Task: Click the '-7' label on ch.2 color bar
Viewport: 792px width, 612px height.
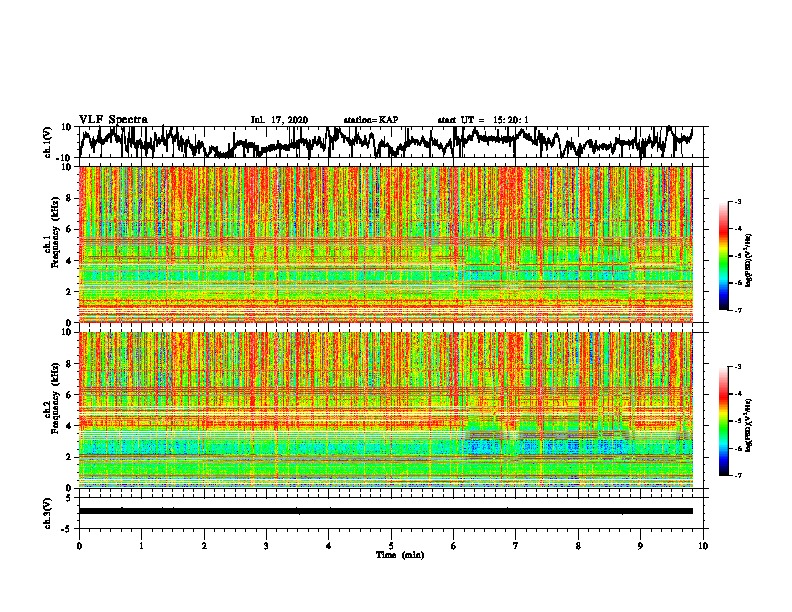Action: (738, 475)
